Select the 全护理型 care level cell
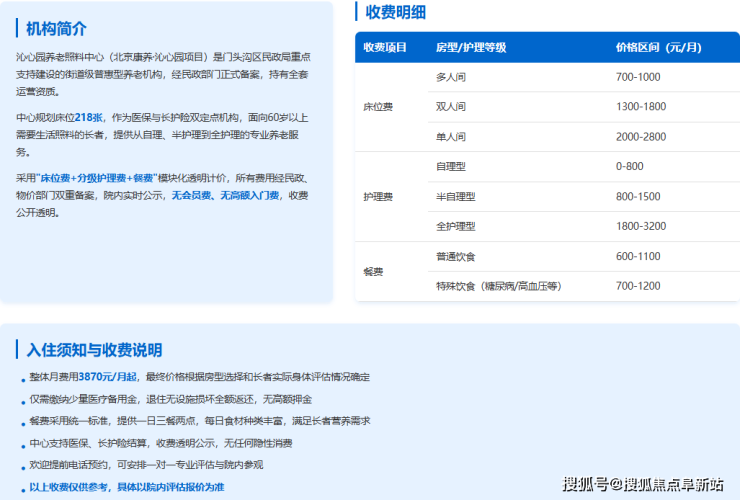Image resolution: width=740 pixels, height=500 pixels. tap(455, 226)
